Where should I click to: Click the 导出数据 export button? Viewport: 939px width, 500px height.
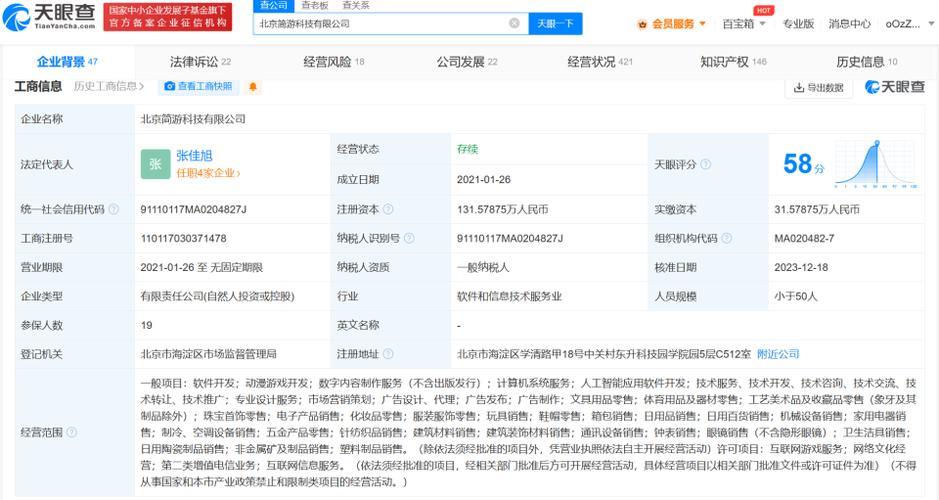point(819,87)
